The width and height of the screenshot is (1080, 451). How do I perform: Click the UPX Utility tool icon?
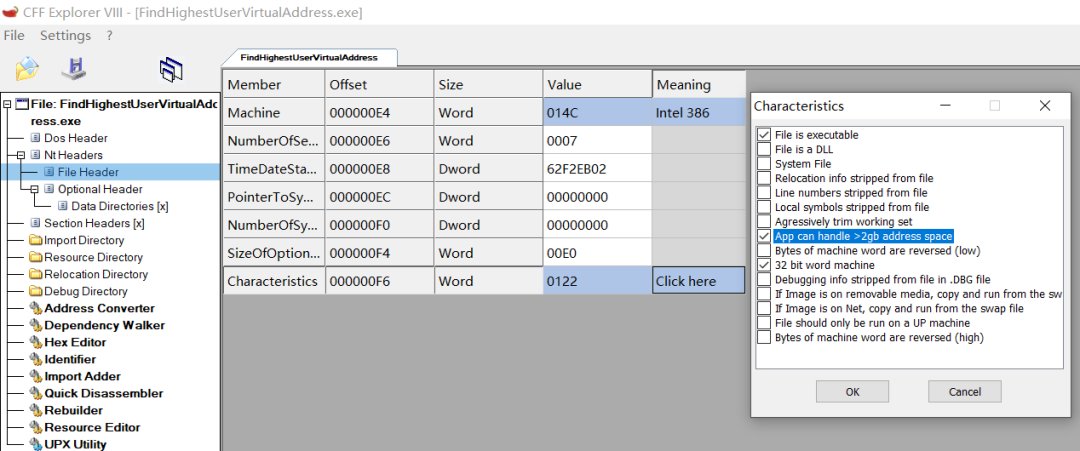[x=36, y=444]
